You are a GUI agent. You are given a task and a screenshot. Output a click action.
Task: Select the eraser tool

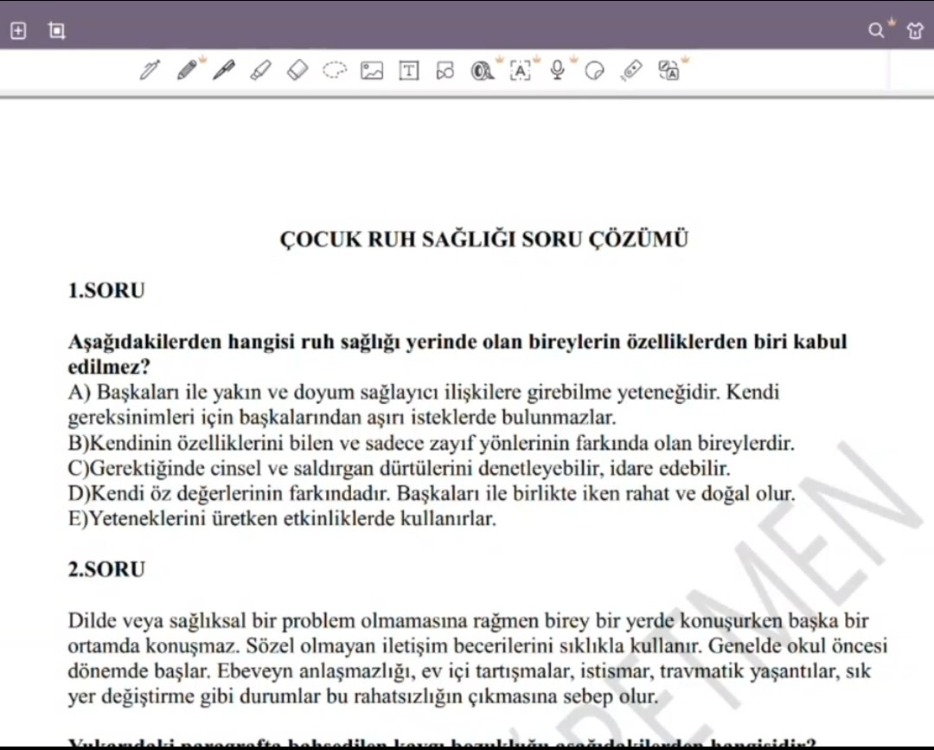[x=297, y=70]
